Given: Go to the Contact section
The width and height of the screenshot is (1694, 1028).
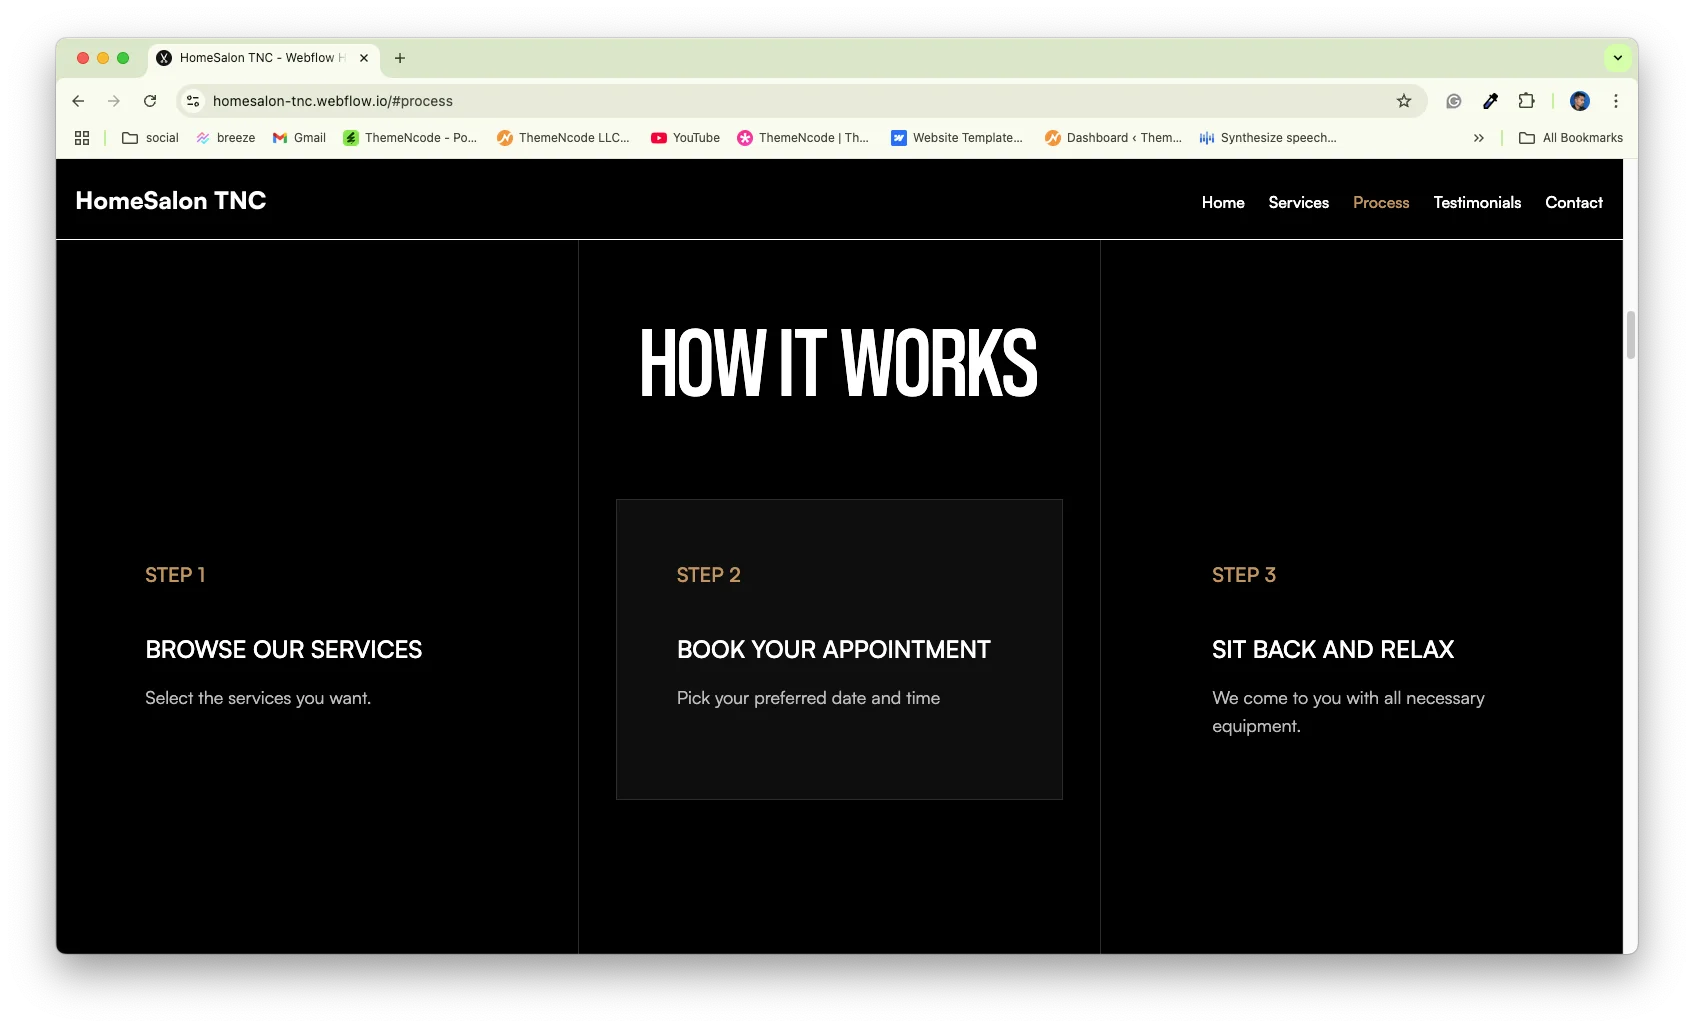Looking at the screenshot, I should point(1573,202).
